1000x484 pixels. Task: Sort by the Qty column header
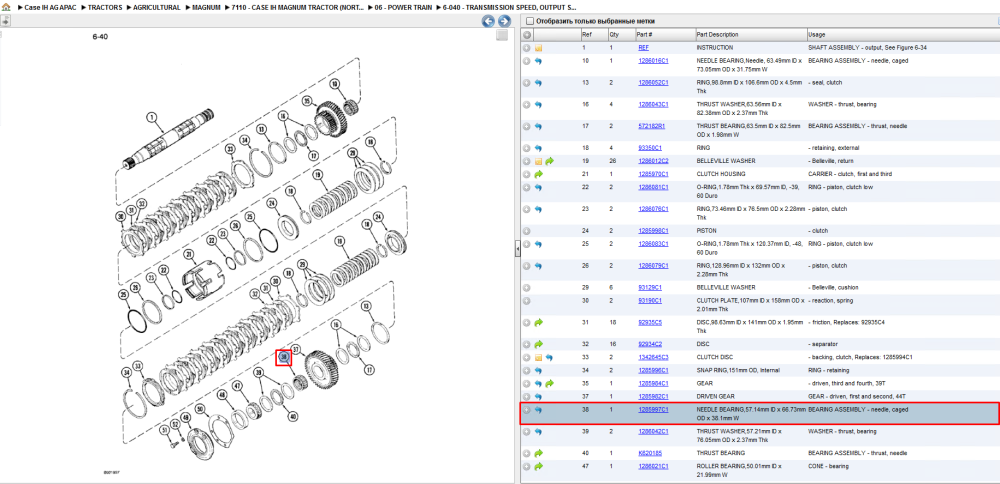click(x=614, y=34)
